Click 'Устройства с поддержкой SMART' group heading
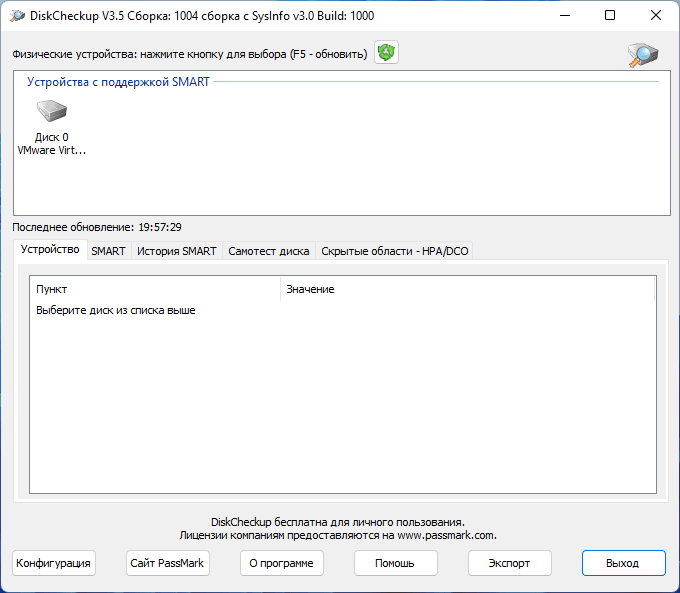 pos(118,82)
